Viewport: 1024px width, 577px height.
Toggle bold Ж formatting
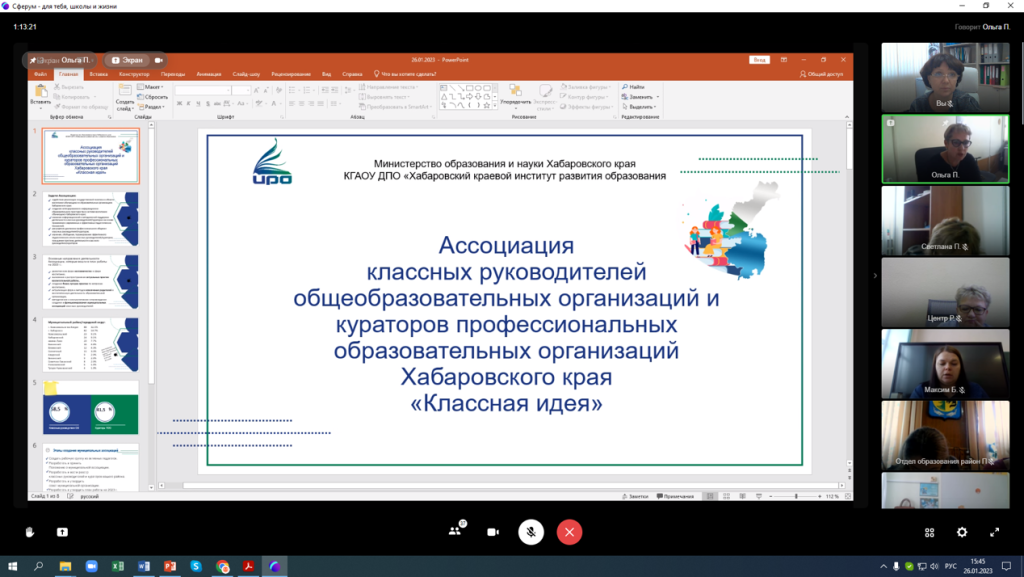pos(179,104)
